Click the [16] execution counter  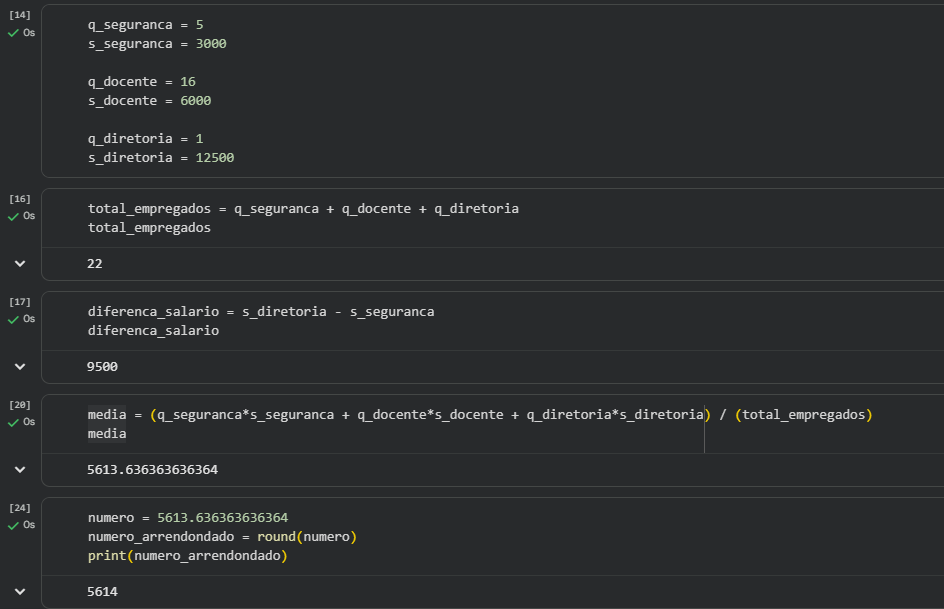(20, 199)
